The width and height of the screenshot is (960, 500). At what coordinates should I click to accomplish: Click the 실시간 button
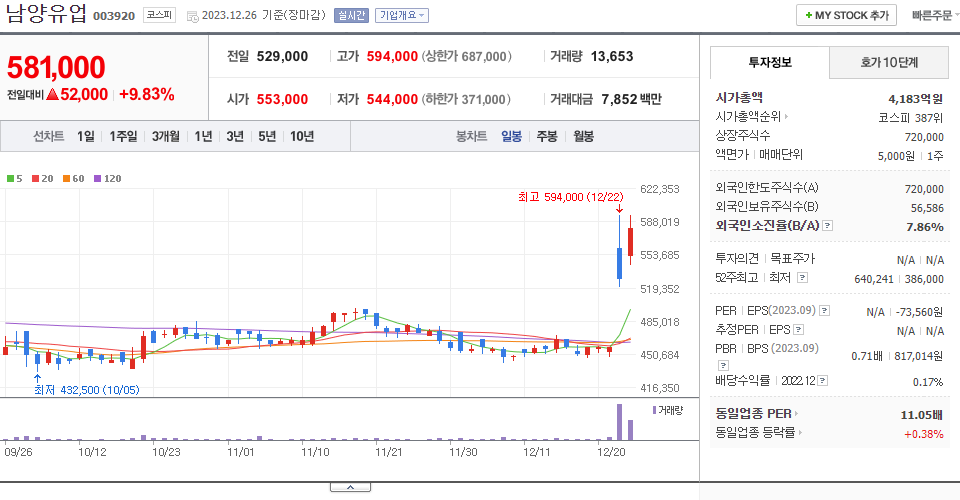351,15
